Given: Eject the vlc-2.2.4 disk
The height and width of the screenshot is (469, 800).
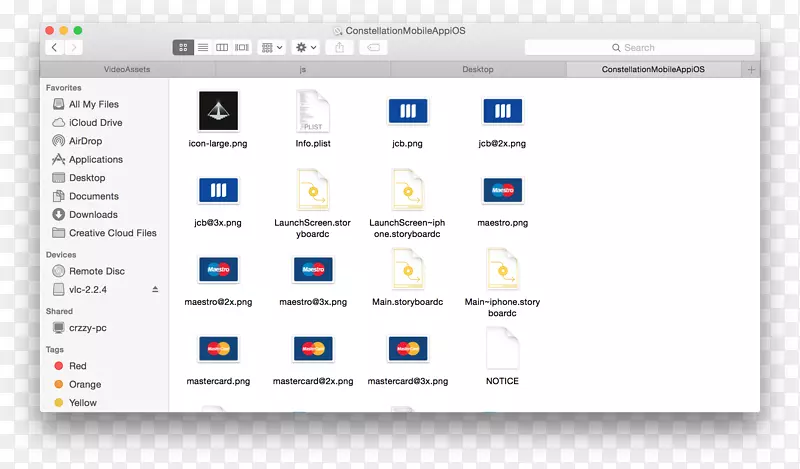Looking at the screenshot, I should click(155, 289).
